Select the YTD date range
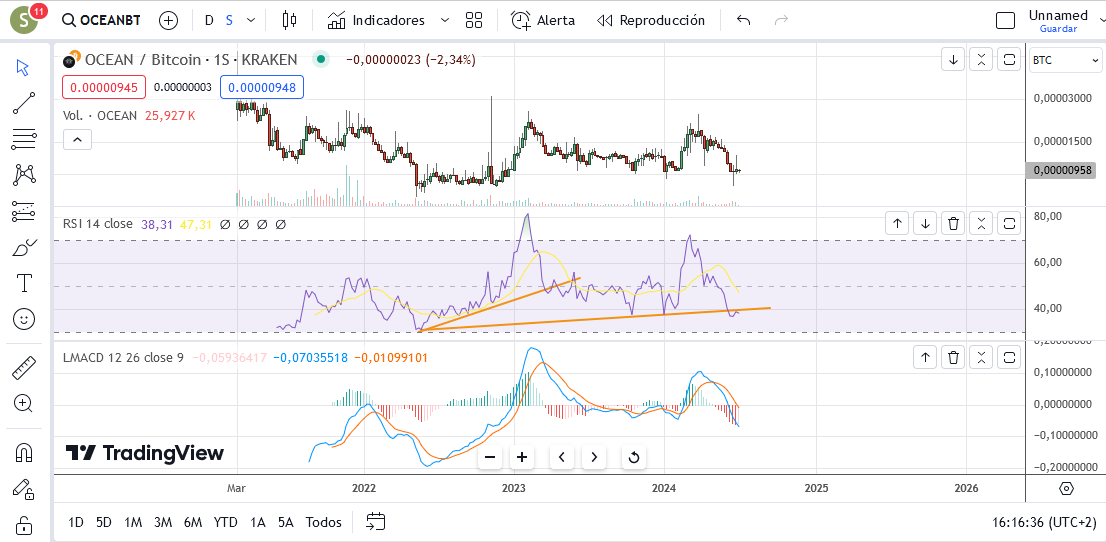Viewport: 1106px width, 542px height. coord(226,522)
